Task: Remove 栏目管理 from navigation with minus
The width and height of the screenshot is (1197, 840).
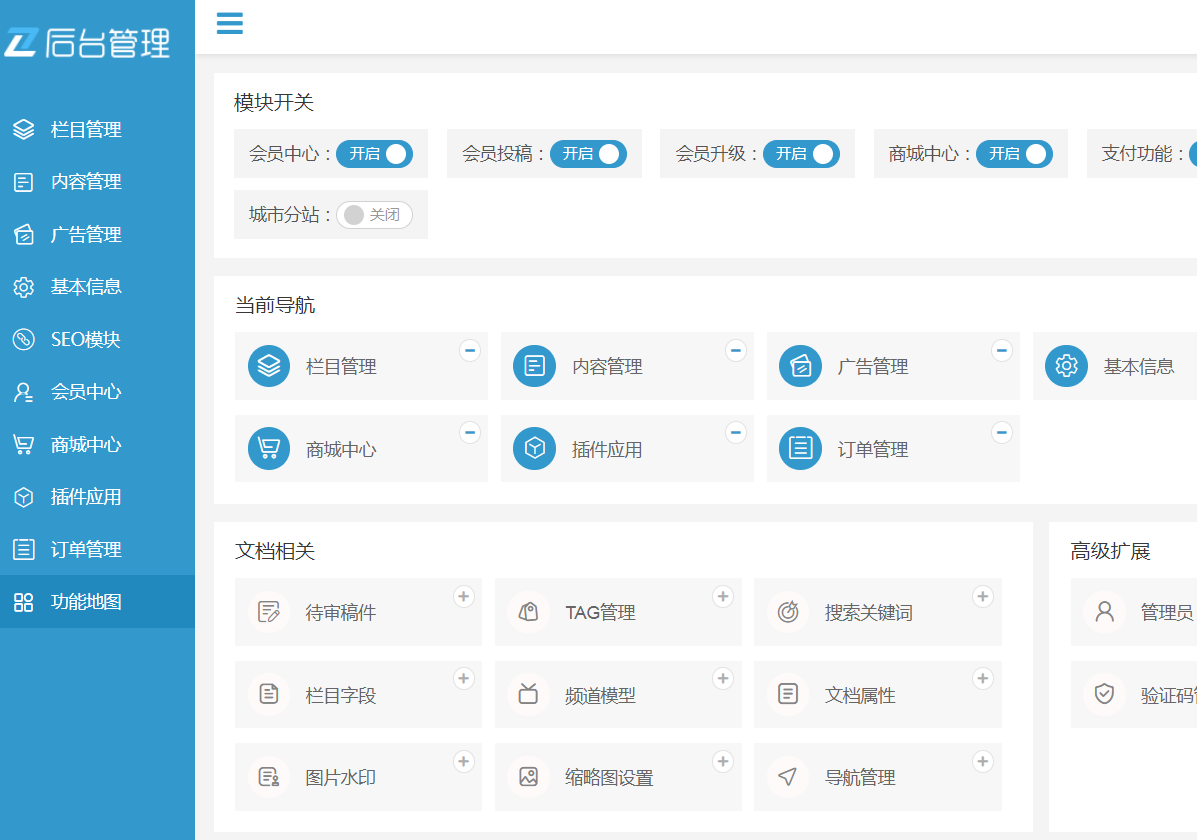Action: point(469,351)
